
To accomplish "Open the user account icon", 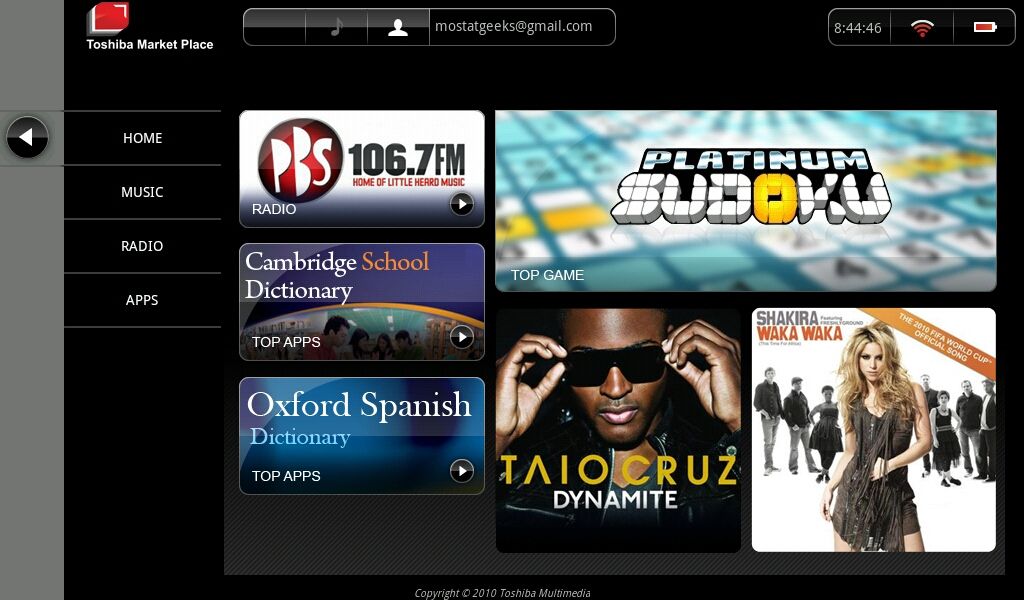I will (398, 27).
